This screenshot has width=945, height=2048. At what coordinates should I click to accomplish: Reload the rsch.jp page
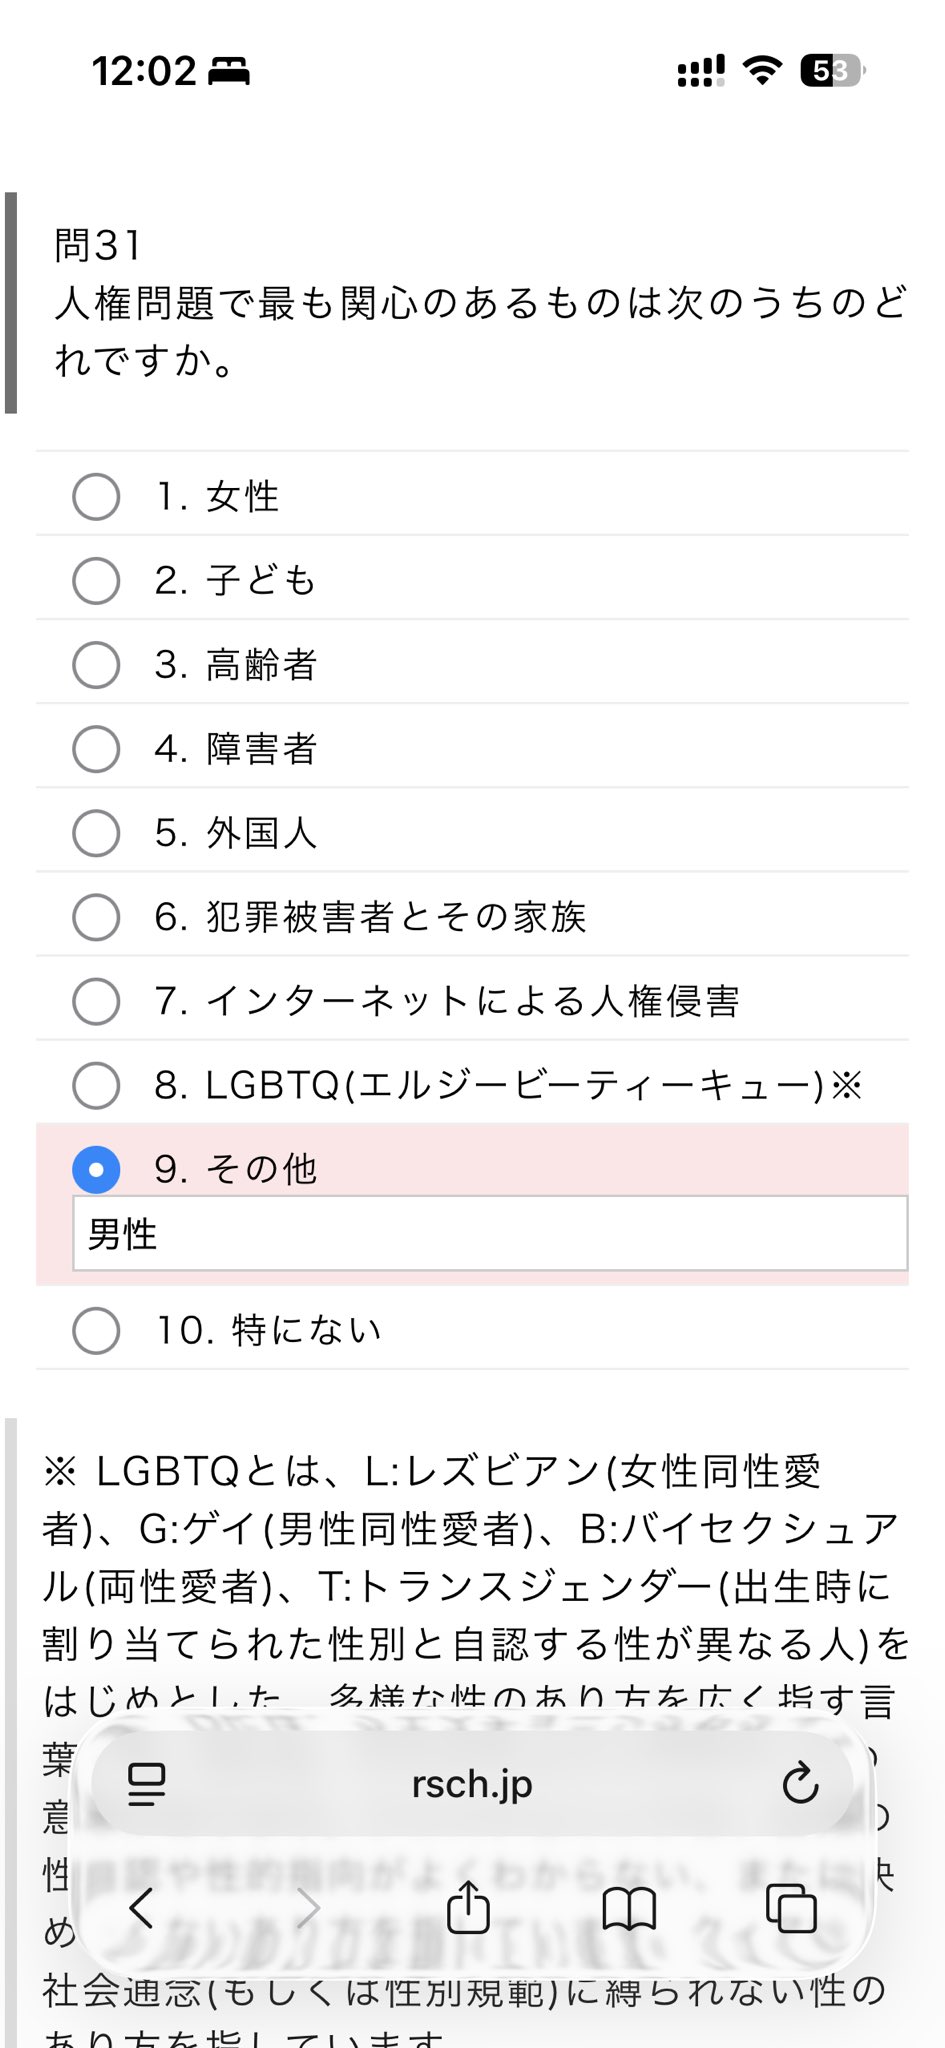tap(800, 1784)
